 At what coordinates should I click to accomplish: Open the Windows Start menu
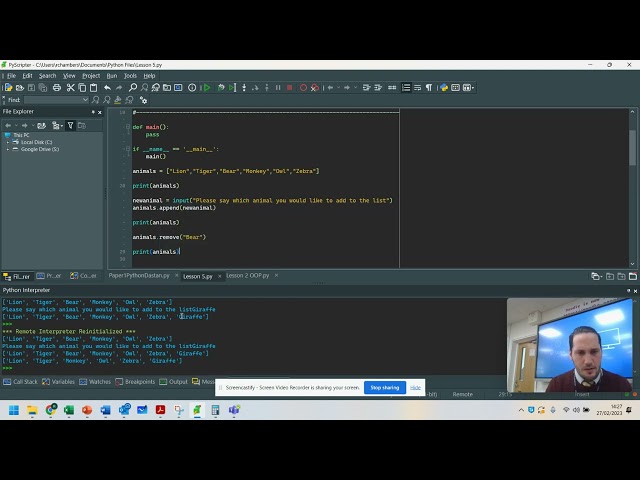click(x=14, y=410)
